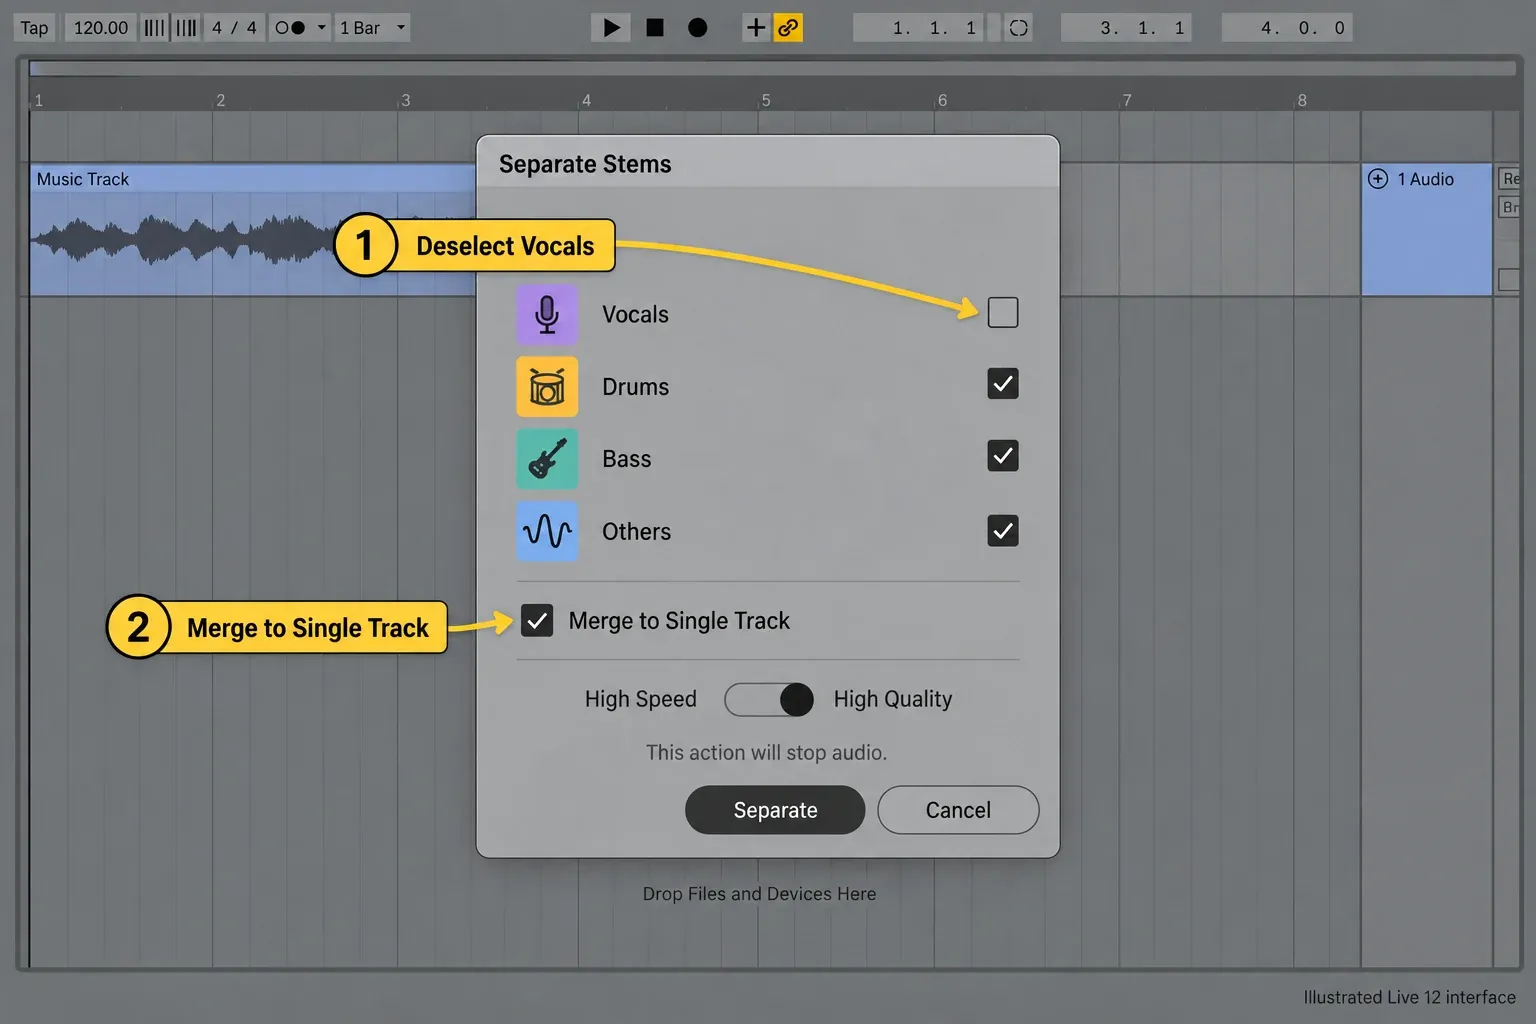Click the Cancel button
Viewport: 1536px width, 1024px height.
958,810
